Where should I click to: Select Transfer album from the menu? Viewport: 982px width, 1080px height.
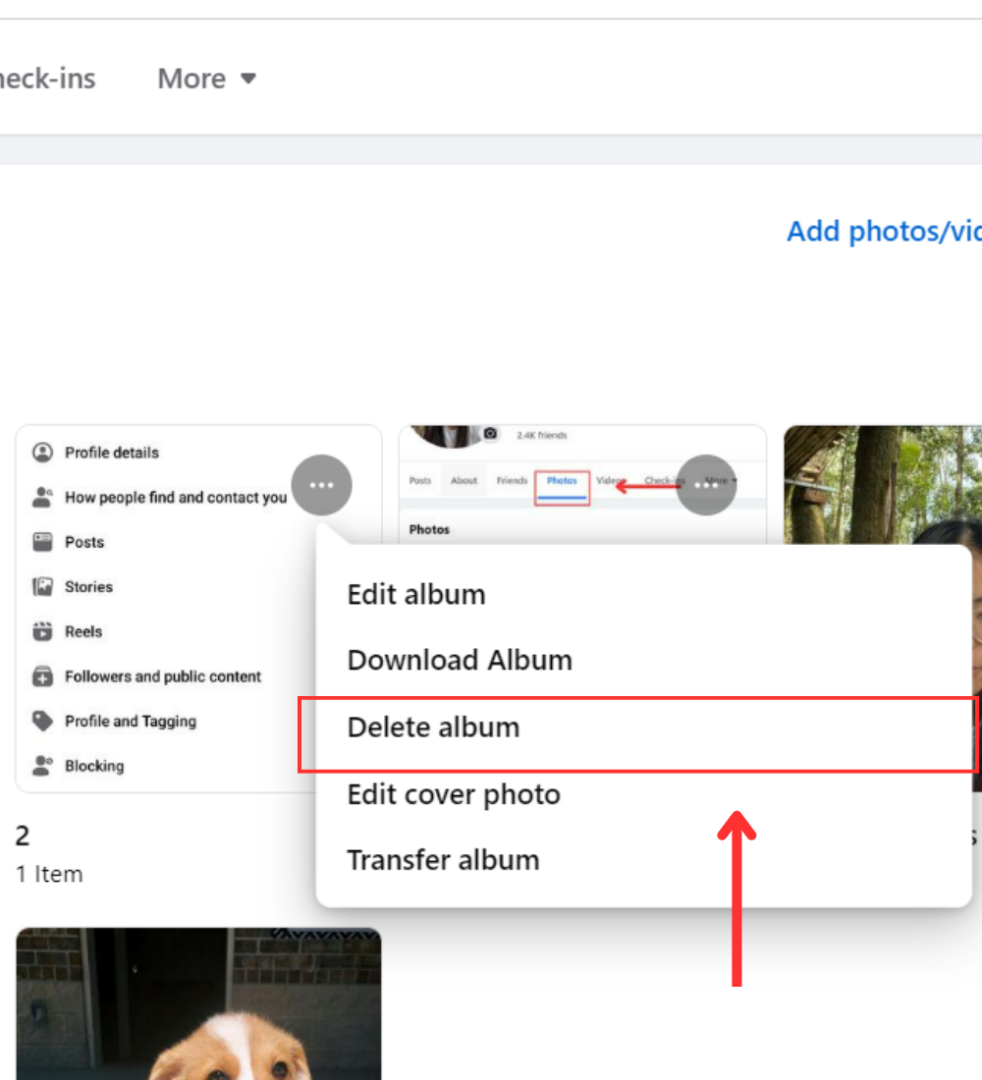443,859
